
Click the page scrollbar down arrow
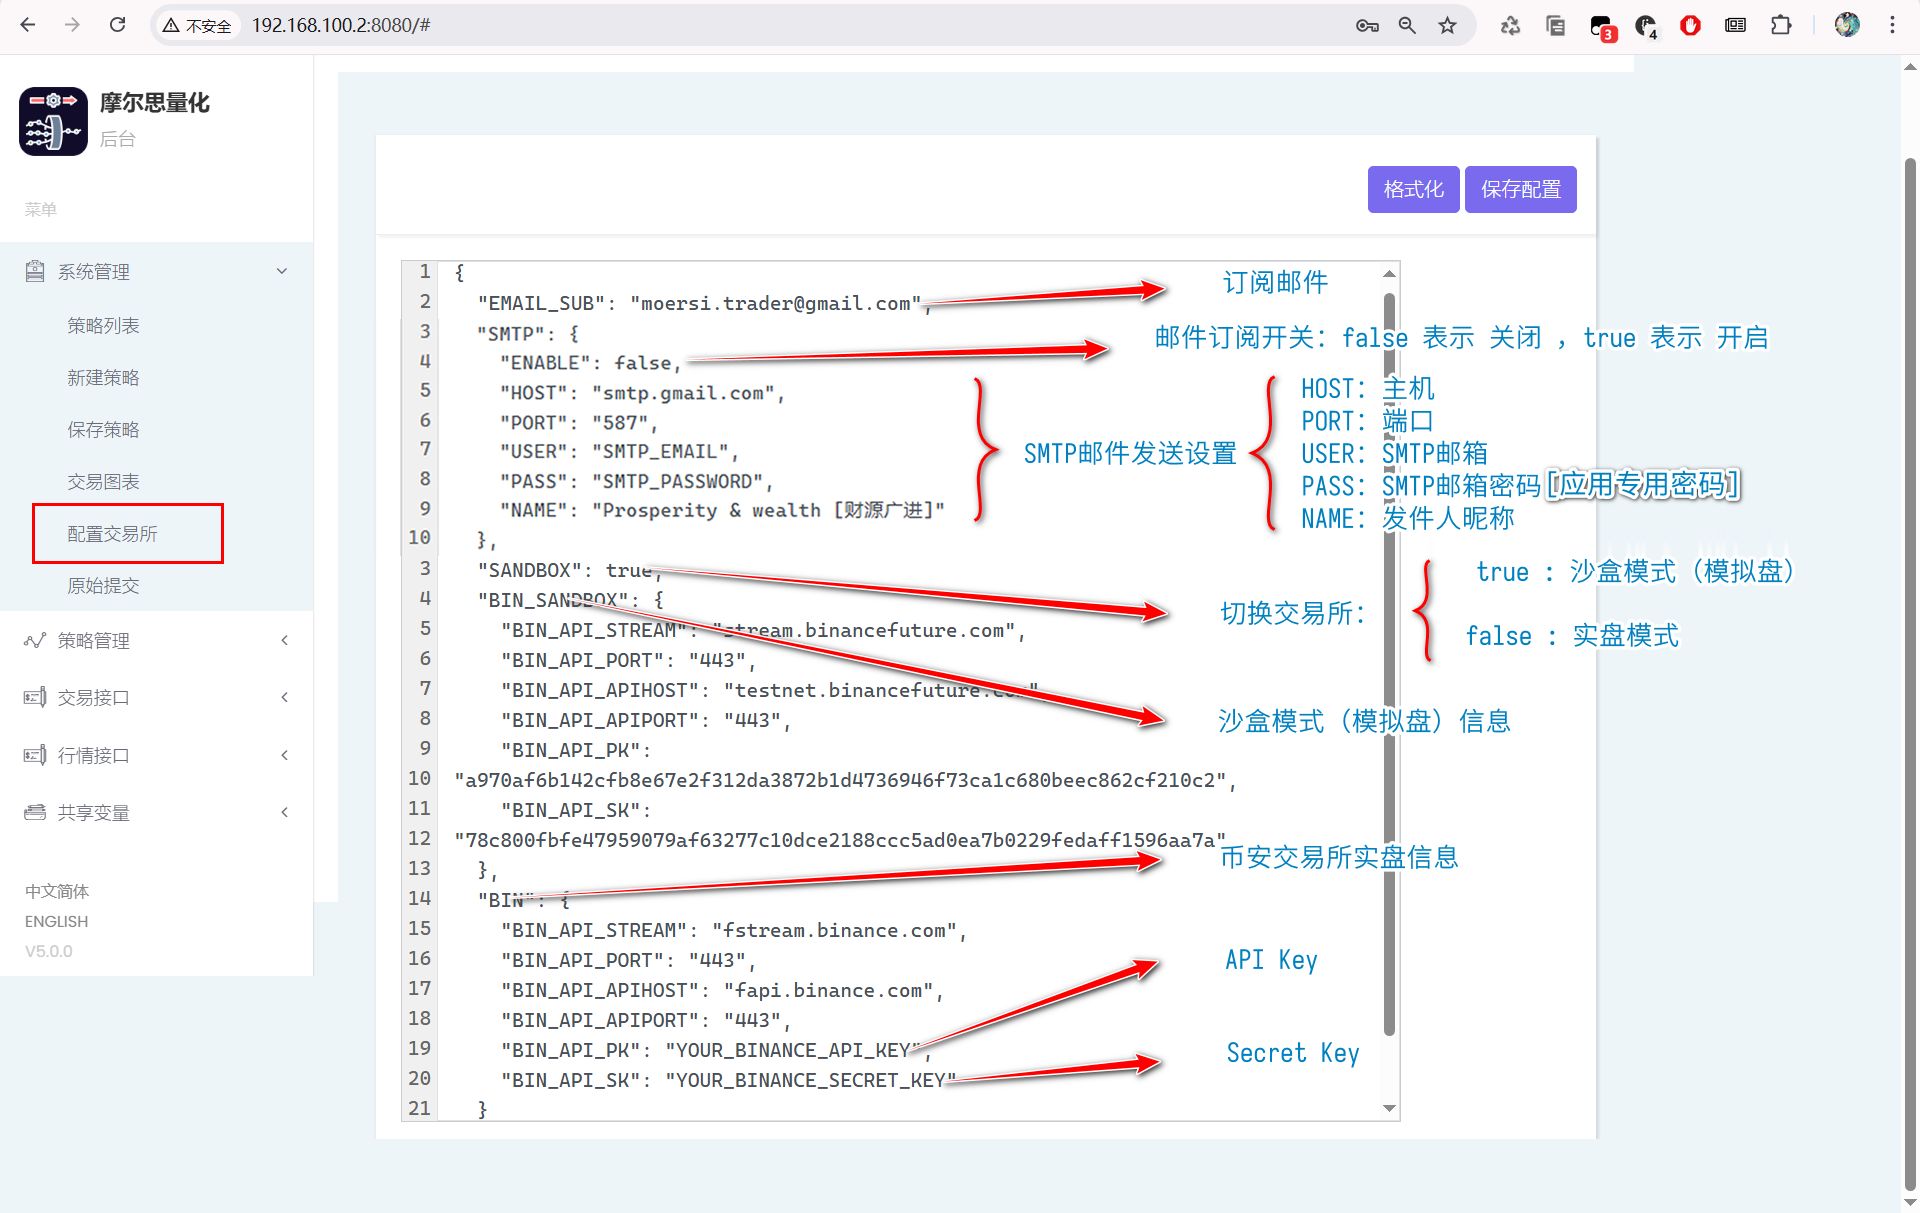tap(1910, 1201)
